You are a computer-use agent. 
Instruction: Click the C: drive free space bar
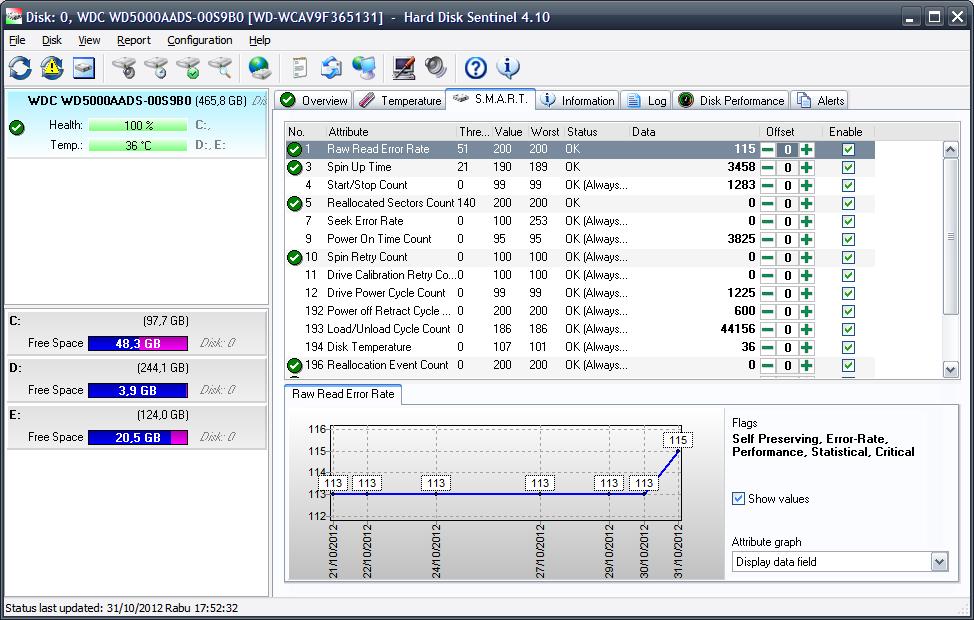click(138, 344)
